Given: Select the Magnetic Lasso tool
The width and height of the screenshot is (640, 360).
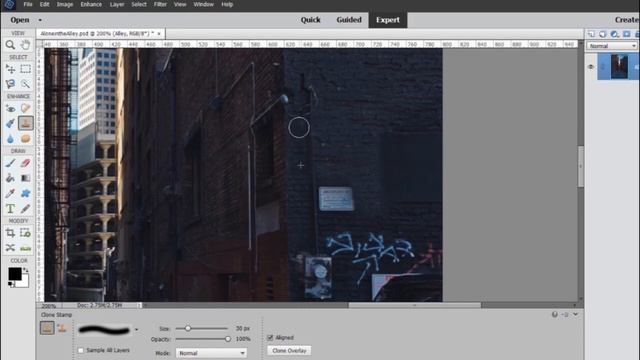Looking at the screenshot, I should pyautogui.click(x=10, y=84).
